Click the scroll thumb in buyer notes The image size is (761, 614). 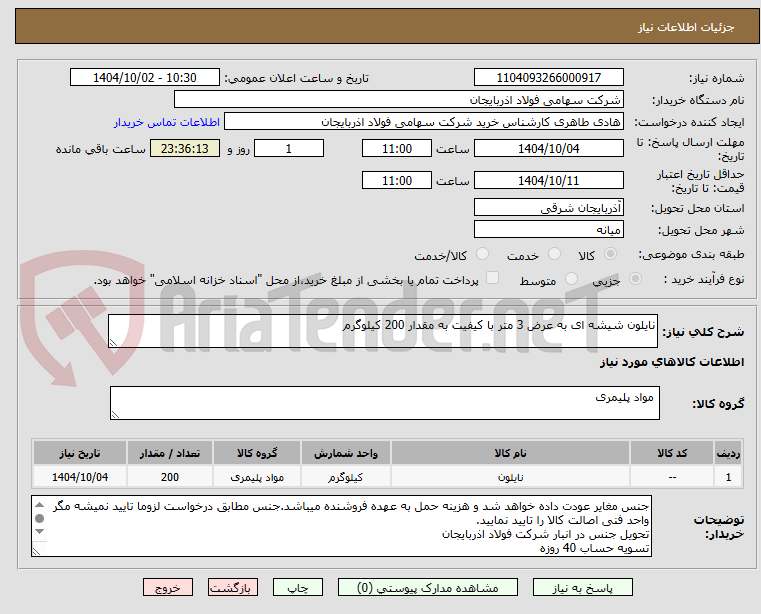click(40, 518)
